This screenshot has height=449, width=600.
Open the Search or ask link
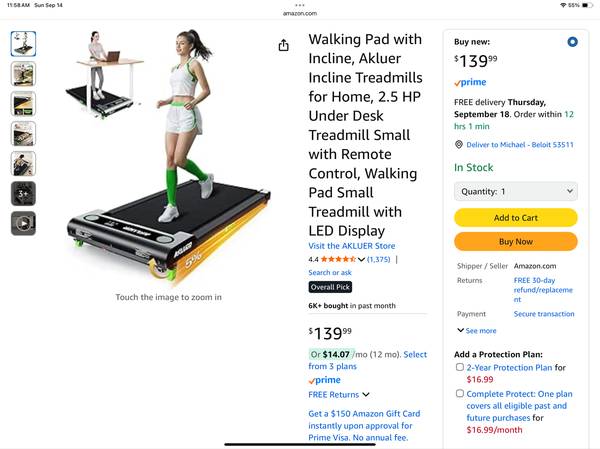coord(330,273)
